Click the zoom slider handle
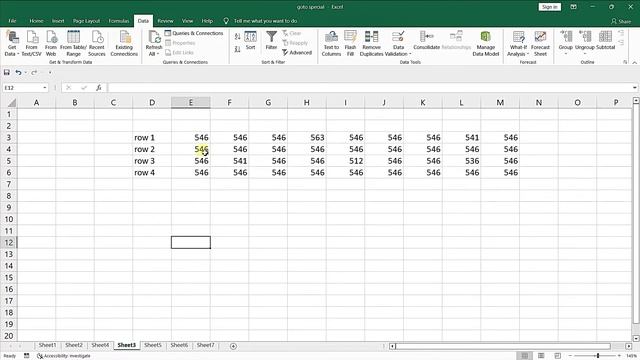Image resolution: width=640 pixels, height=360 pixels. (x=598, y=356)
